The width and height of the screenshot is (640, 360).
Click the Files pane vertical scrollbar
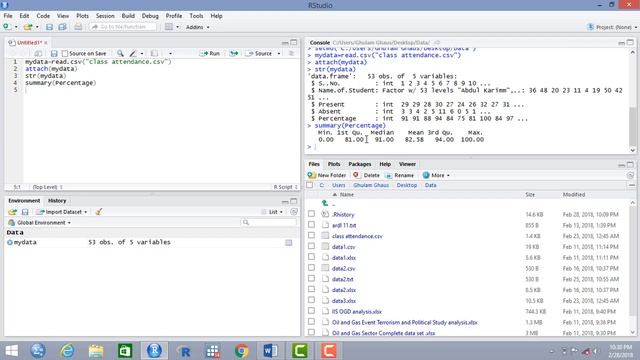pyautogui.click(x=632, y=267)
